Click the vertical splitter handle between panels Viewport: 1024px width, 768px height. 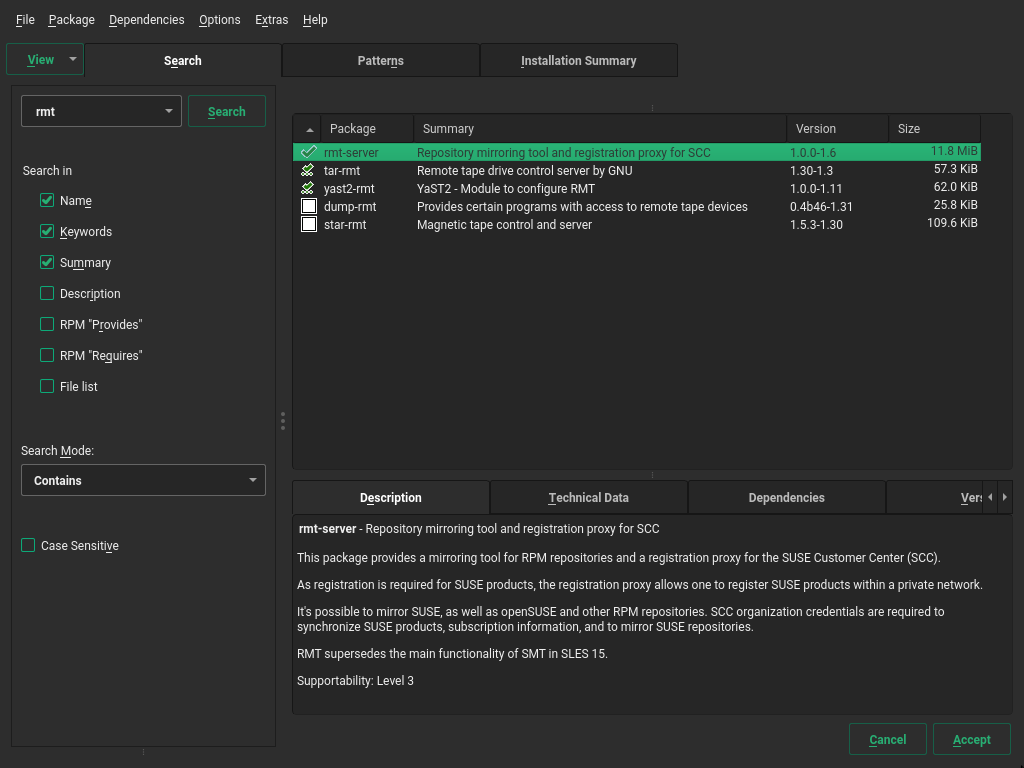[283, 421]
